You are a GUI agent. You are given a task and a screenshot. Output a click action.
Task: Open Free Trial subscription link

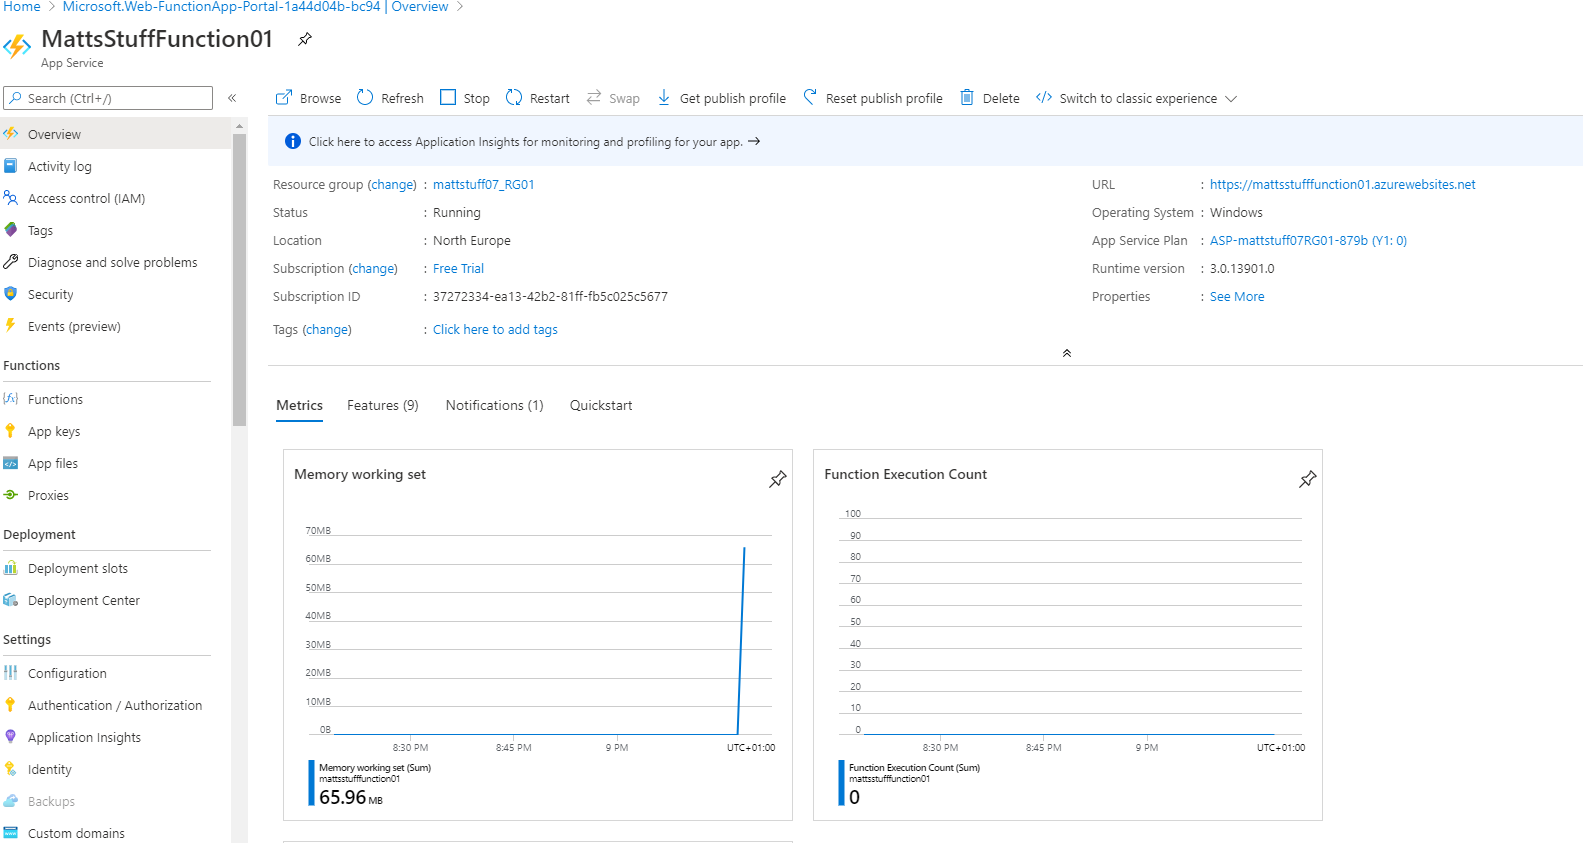[x=458, y=269]
